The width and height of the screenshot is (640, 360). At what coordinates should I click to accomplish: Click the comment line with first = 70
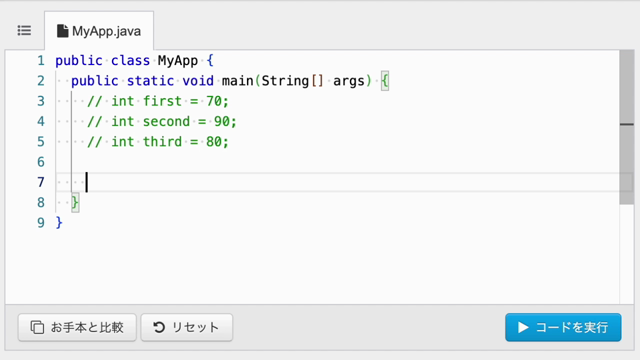tap(158, 101)
